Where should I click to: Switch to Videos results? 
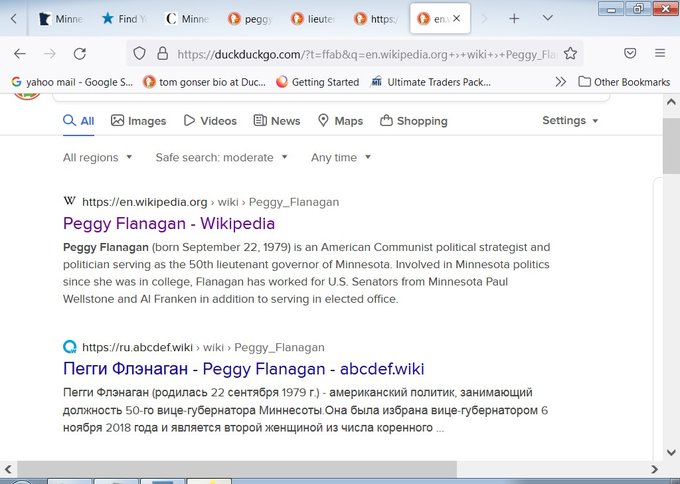[x=210, y=121]
